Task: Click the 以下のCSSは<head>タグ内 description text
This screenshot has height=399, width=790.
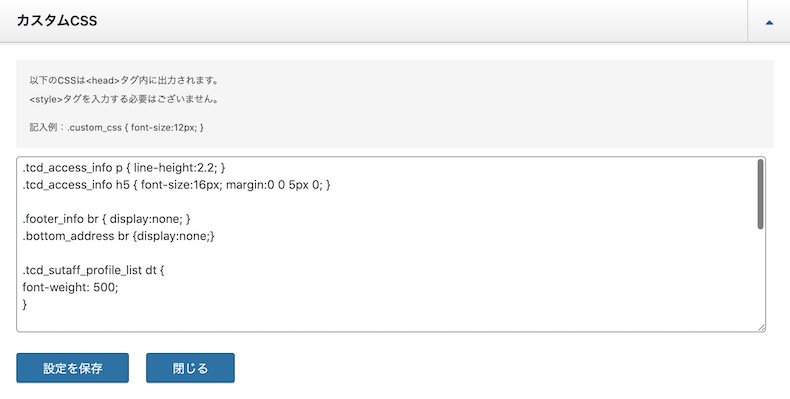Action: [124, 81]
